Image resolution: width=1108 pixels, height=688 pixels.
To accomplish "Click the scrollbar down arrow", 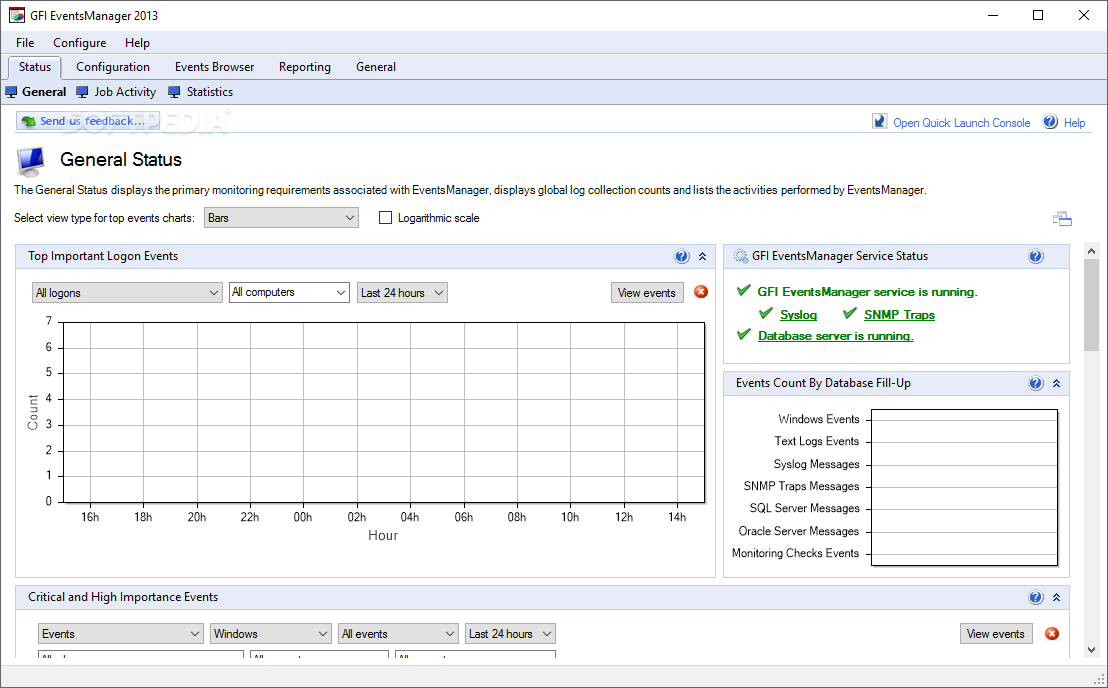I will [1092, 650].
